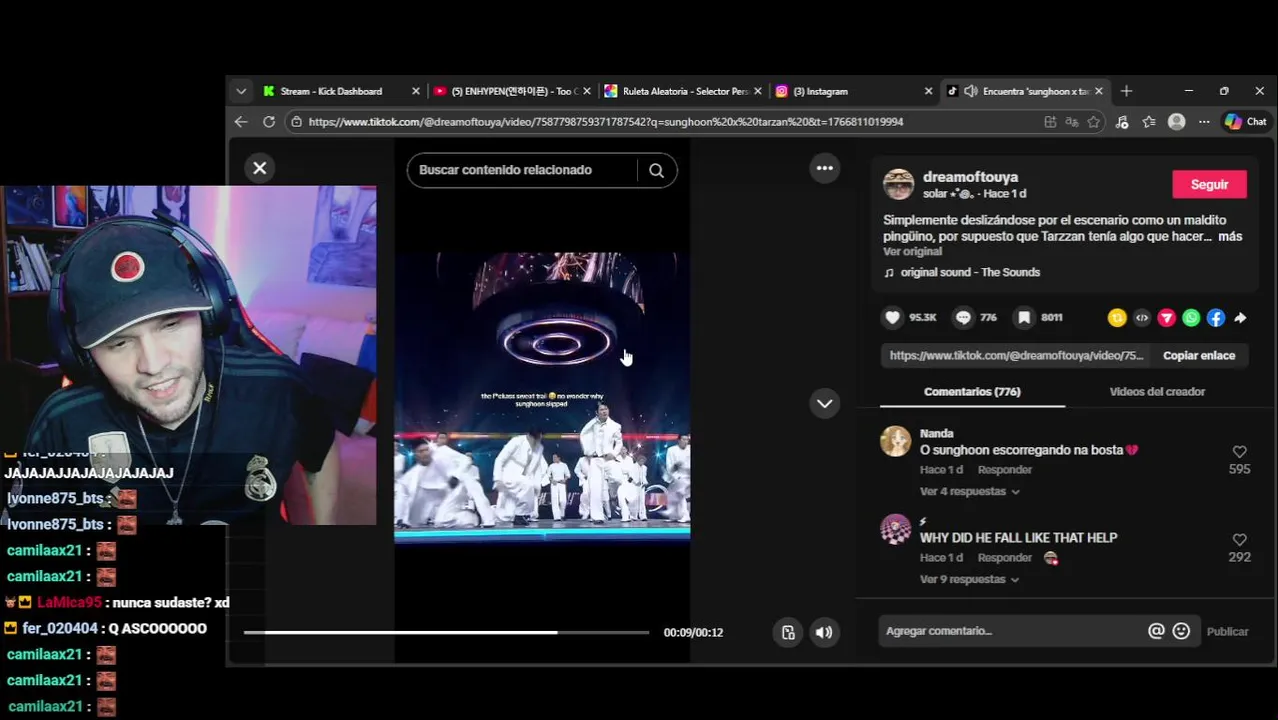Toggle the autoscroll icon beside volume
Image resolution: width=1278 pixels, height=720 pixels.
coord(788,632)
